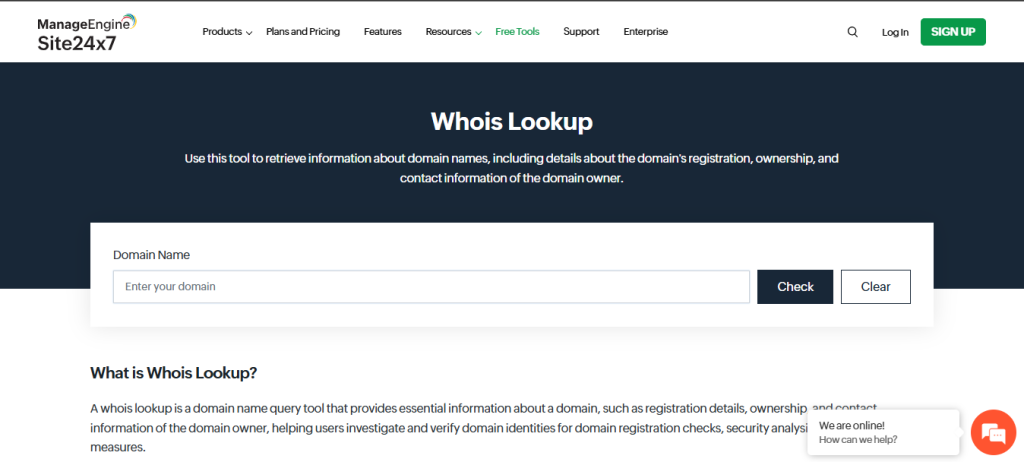Open the Free Tools page
Screen dimensions: 1024x462
tap(517, 32)
